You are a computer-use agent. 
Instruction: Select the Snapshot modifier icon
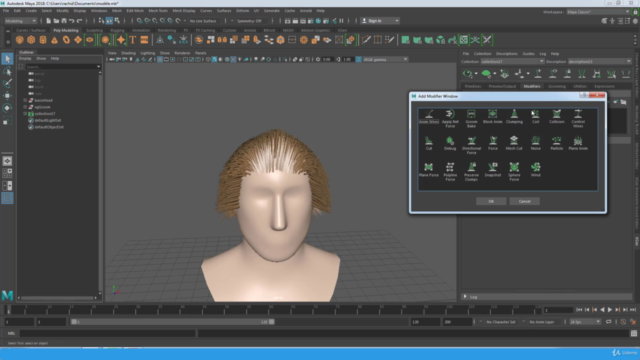493,170
